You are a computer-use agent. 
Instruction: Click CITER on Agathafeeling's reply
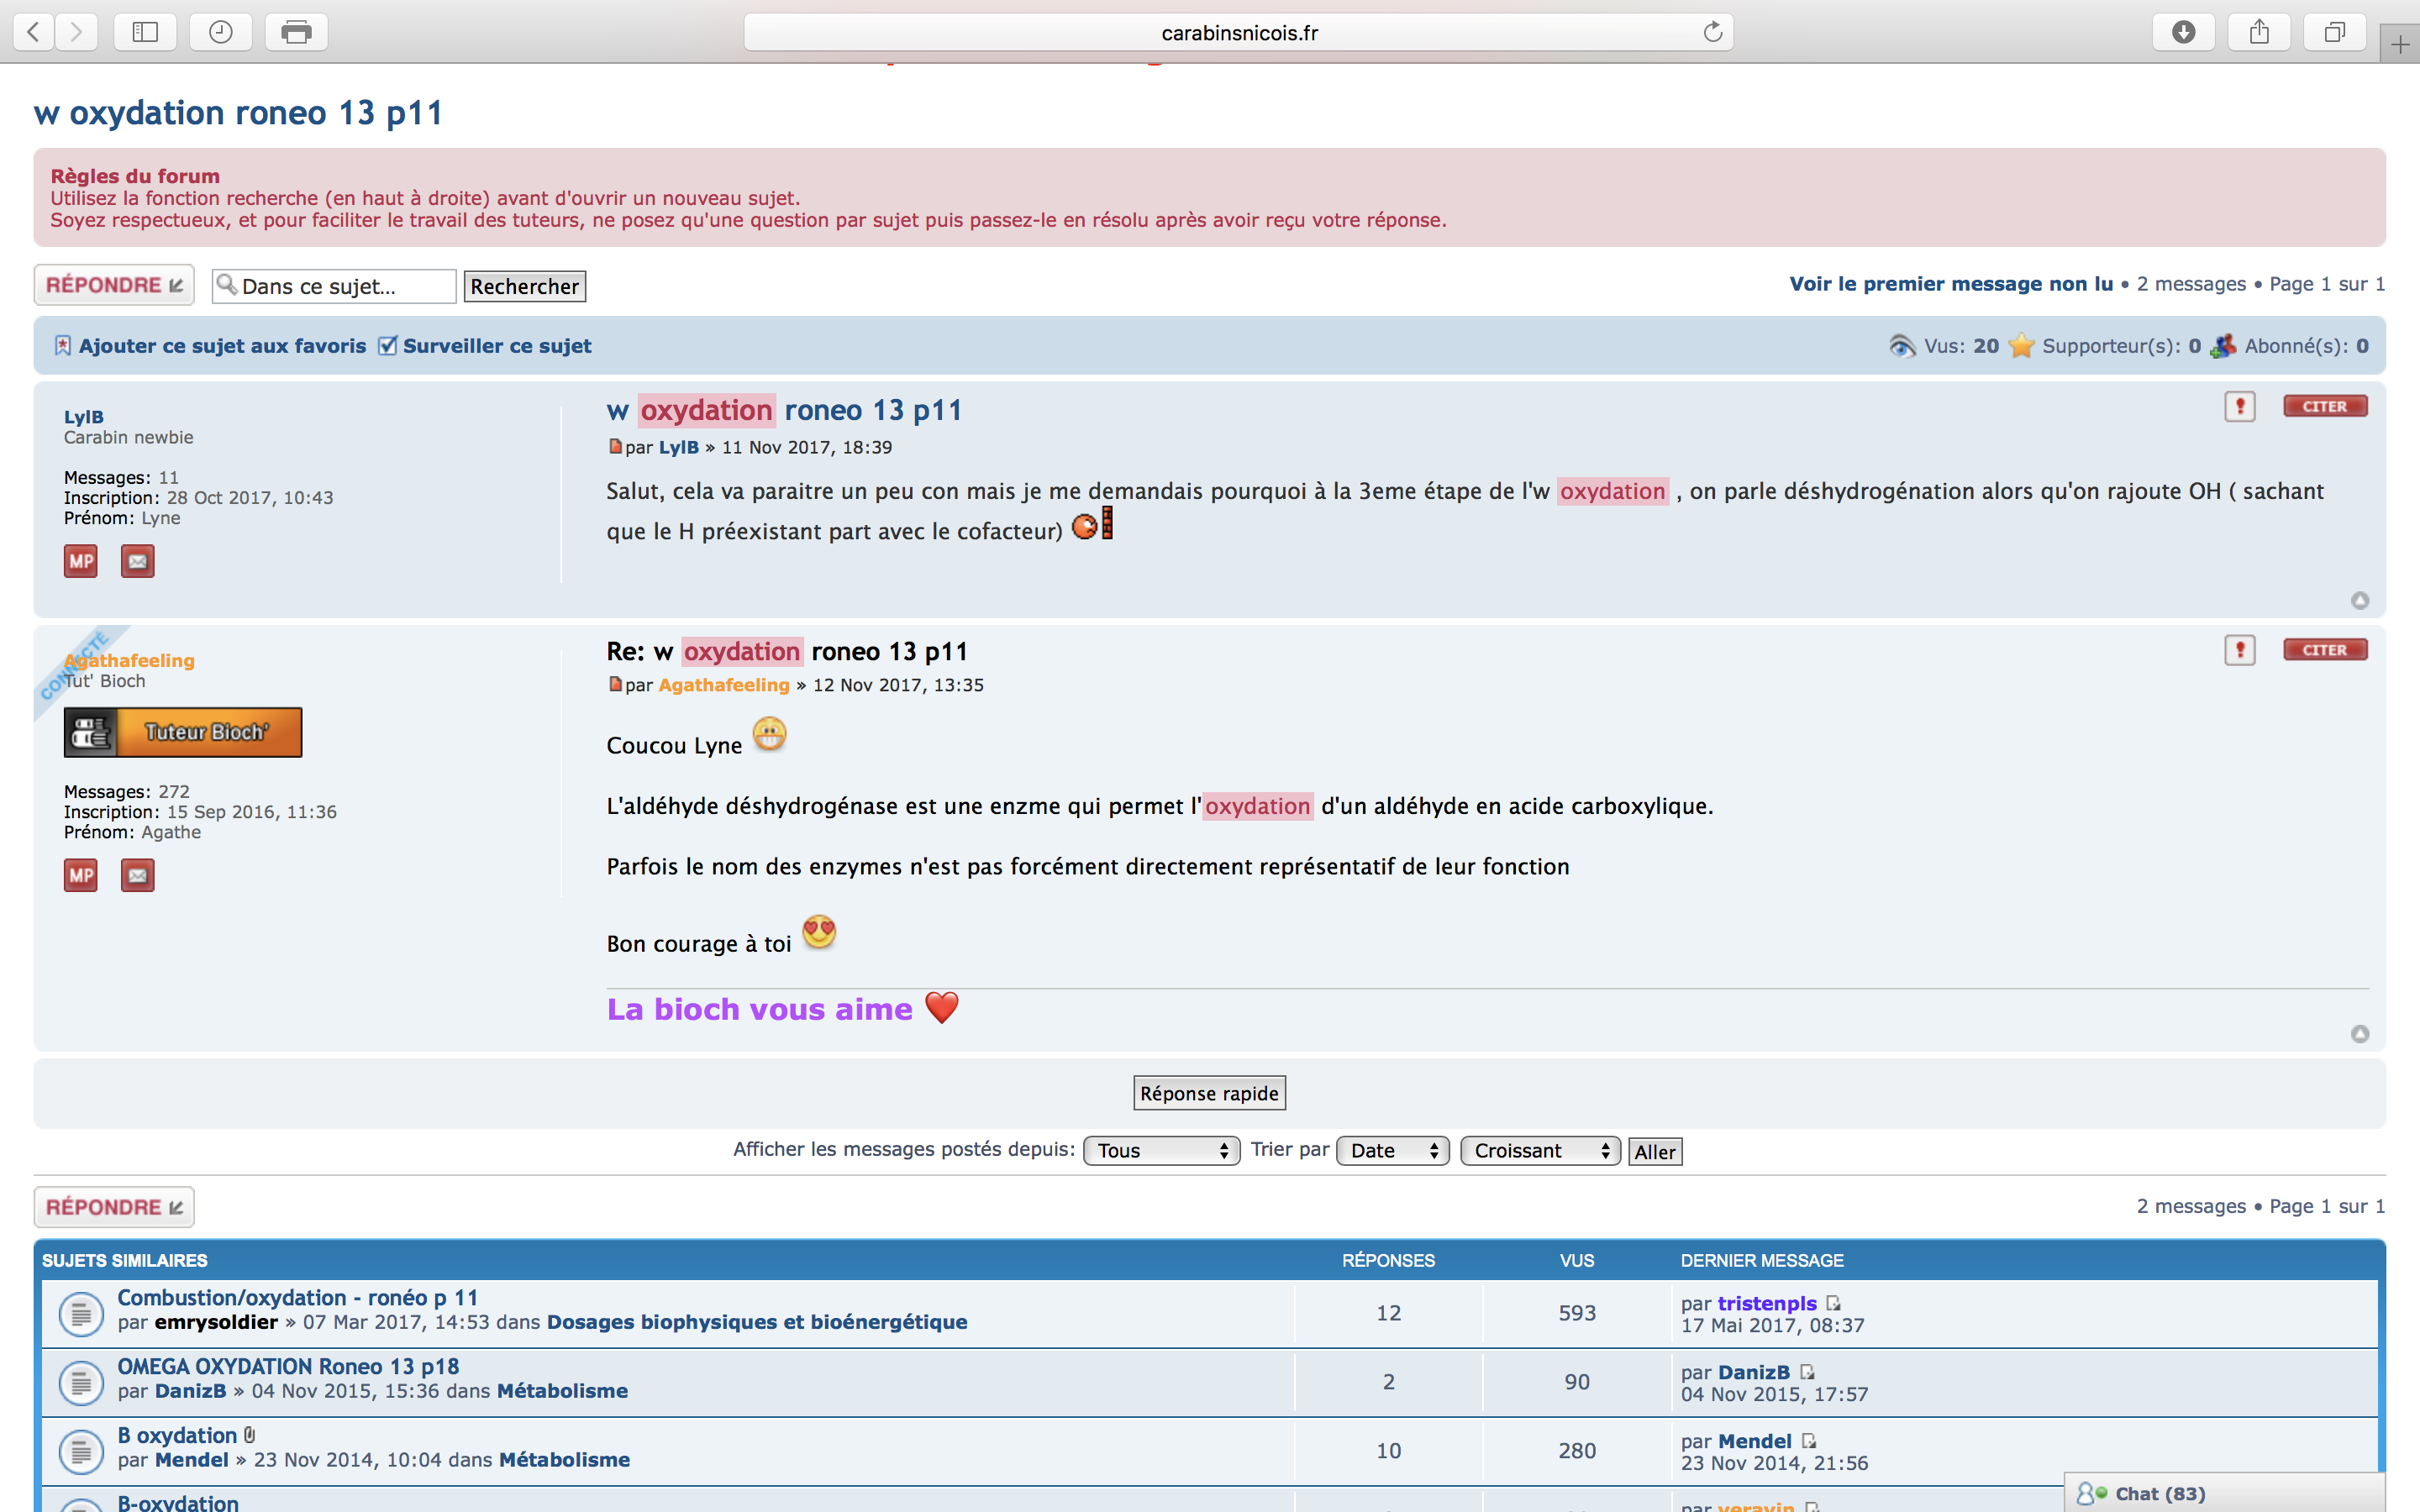2324,650
